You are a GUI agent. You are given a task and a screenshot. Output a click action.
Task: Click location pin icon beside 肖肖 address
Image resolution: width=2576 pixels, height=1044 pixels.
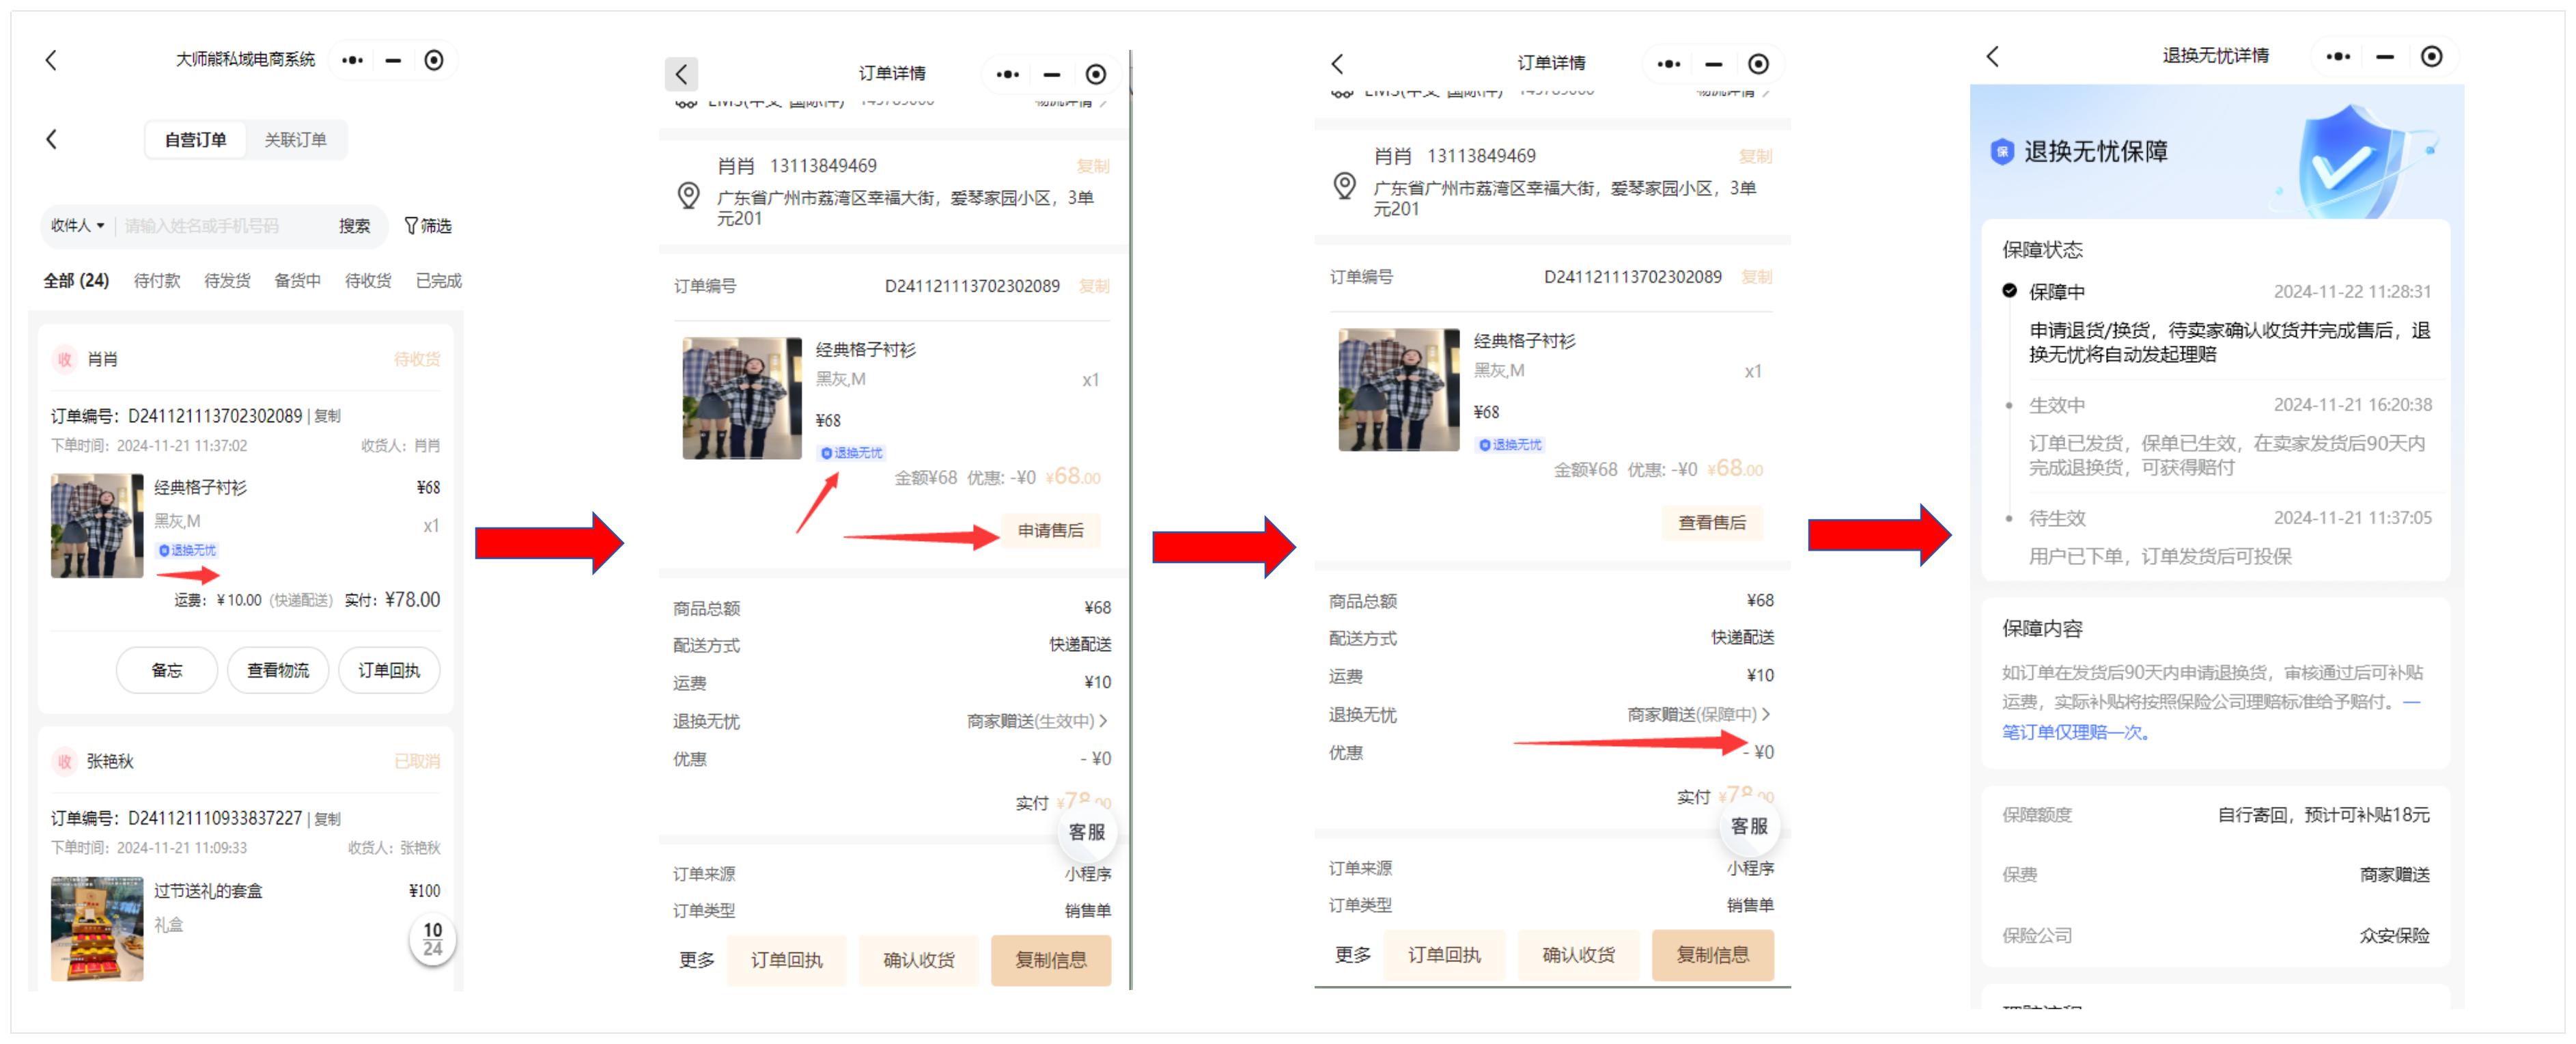point(689,195)
